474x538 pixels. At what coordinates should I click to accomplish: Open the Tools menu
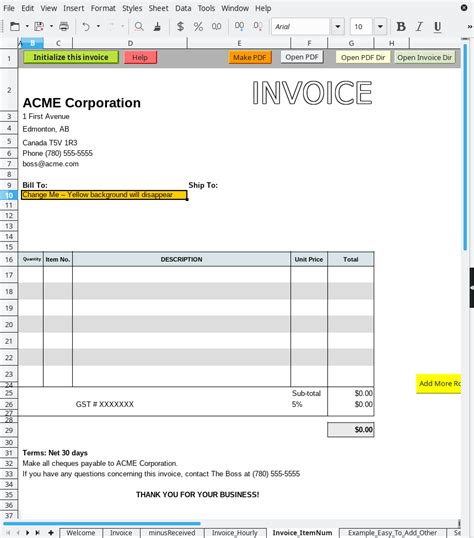pyautogui.click(x=206, y=8)
